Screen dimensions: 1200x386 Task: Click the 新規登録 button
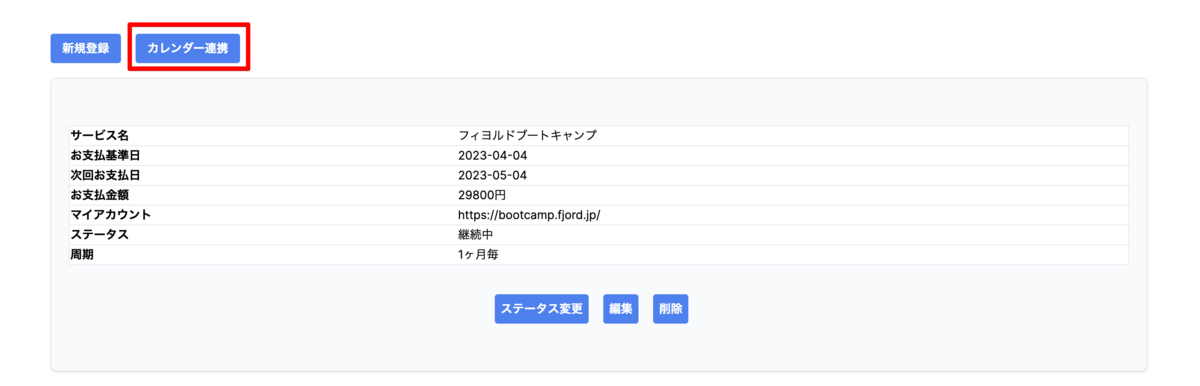[x=86, y=48]
